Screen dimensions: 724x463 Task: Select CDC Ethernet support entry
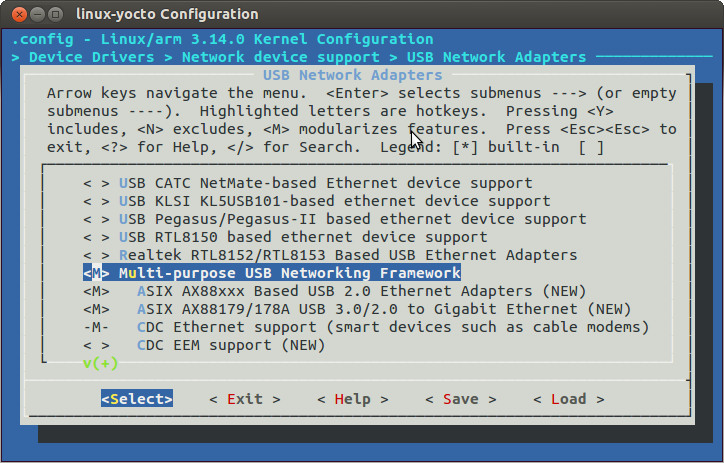[x=366, y=327]
